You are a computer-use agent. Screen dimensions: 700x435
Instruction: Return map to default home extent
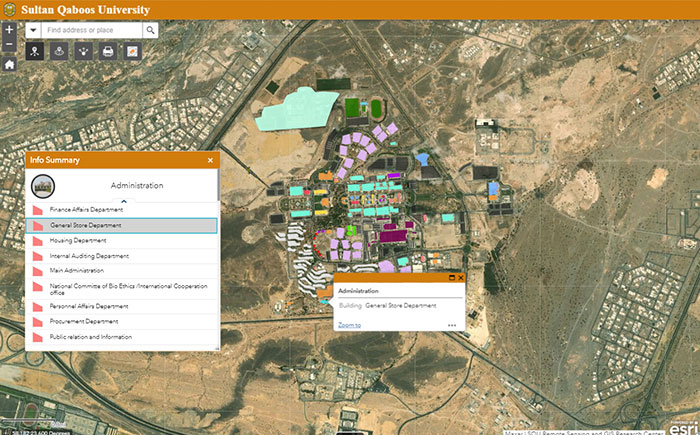9,64
